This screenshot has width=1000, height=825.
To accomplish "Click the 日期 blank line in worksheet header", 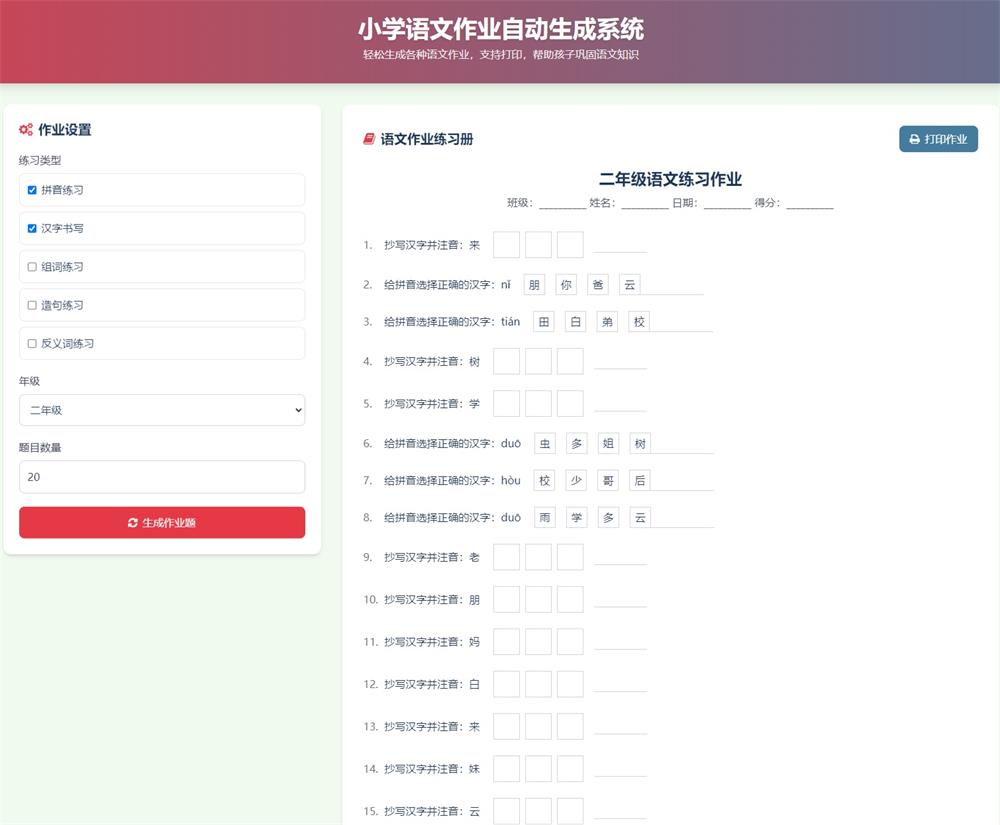I will pyautogui.click(x=728, y=204).
